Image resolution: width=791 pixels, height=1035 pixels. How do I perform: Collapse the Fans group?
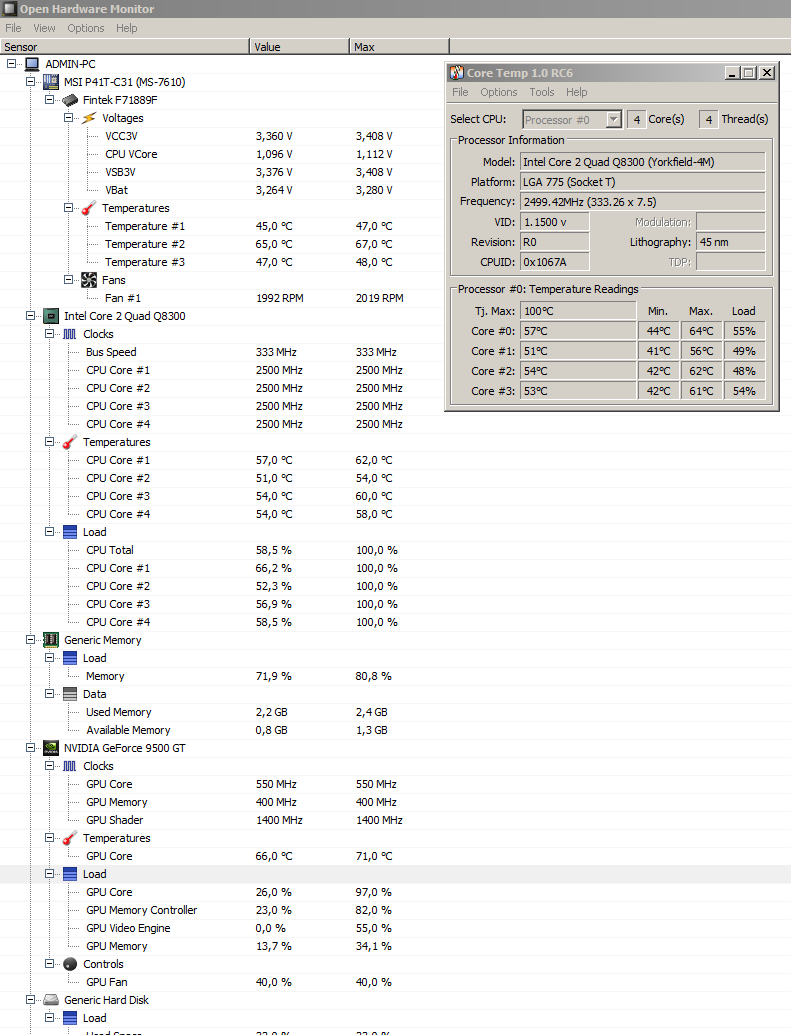pyautogui.click(x=69, y=279)
